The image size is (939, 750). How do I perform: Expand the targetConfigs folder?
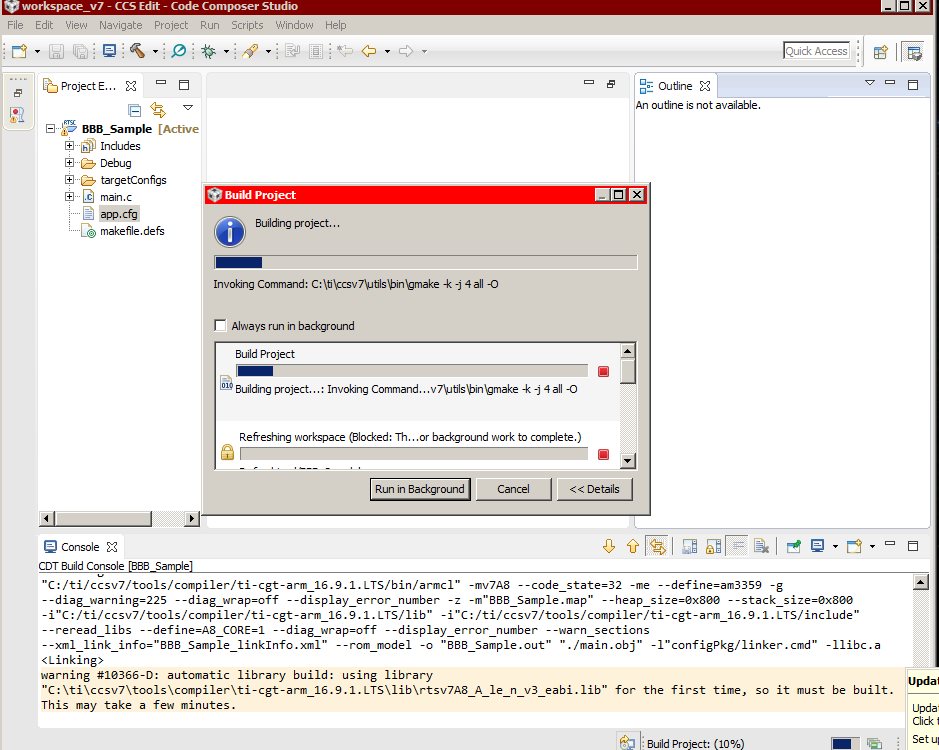tap(69, 179)
